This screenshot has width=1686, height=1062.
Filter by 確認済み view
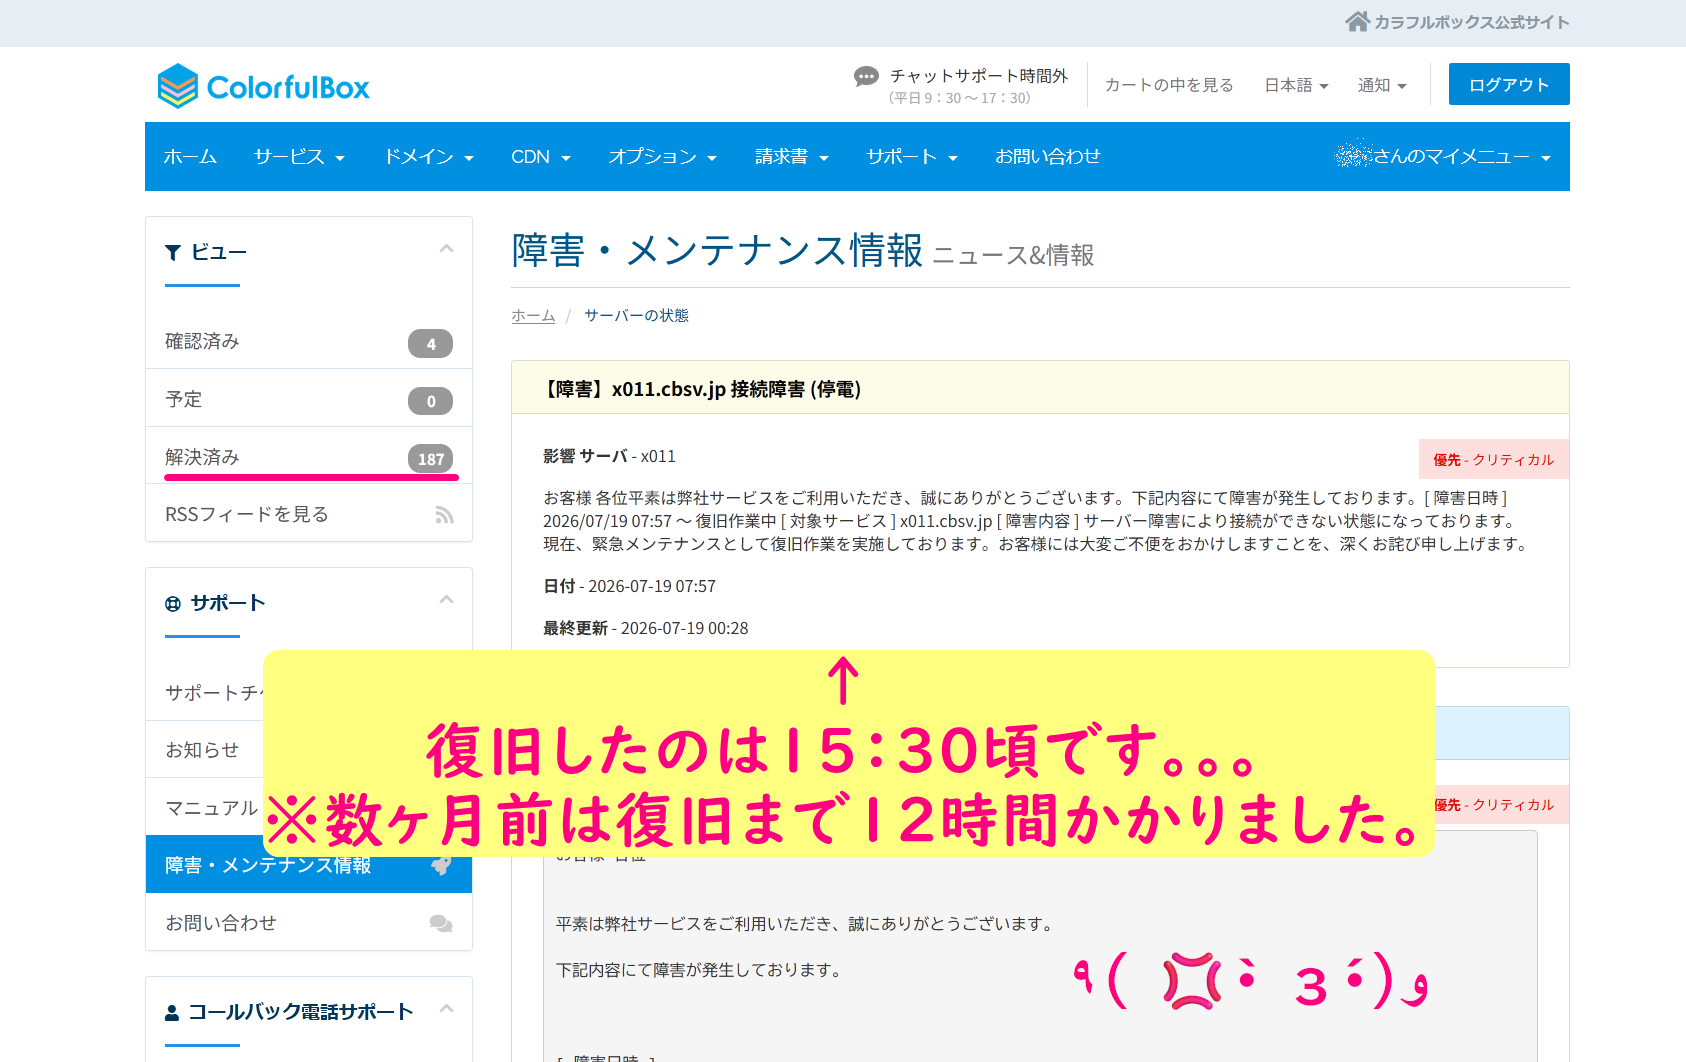point(309,342)
